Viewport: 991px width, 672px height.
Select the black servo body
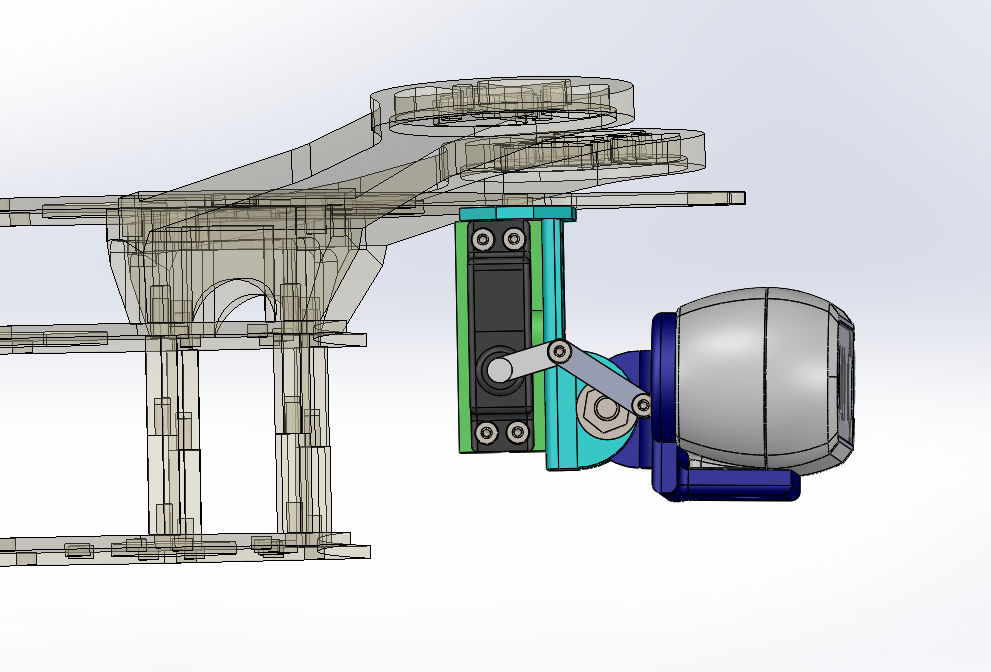pyautogui.click(x=500, y=300)
